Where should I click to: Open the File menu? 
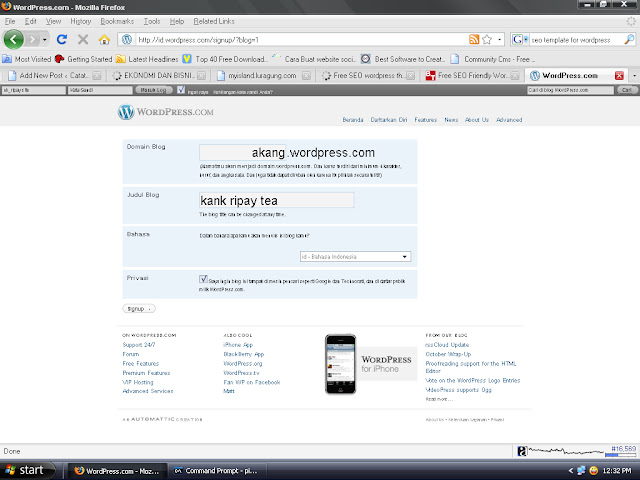[x=10, y=21]
